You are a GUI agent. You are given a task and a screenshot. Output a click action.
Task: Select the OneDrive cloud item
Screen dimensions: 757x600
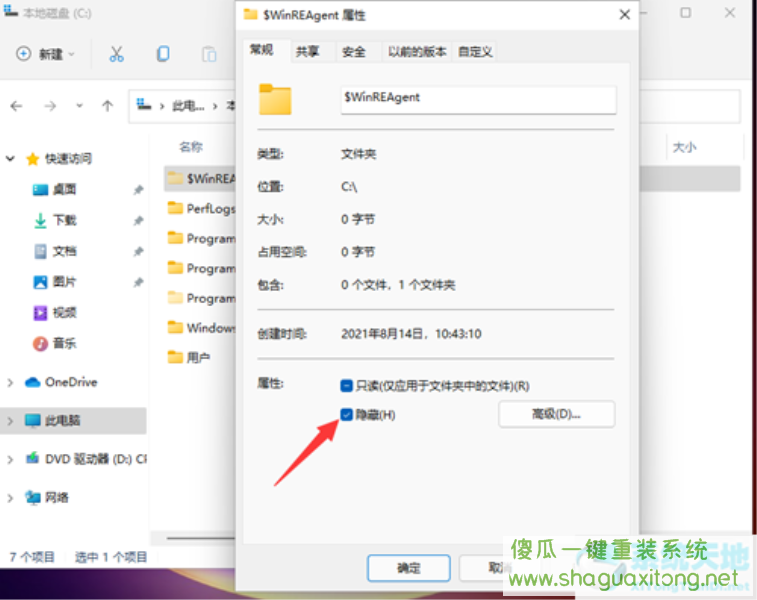(61, 382)
